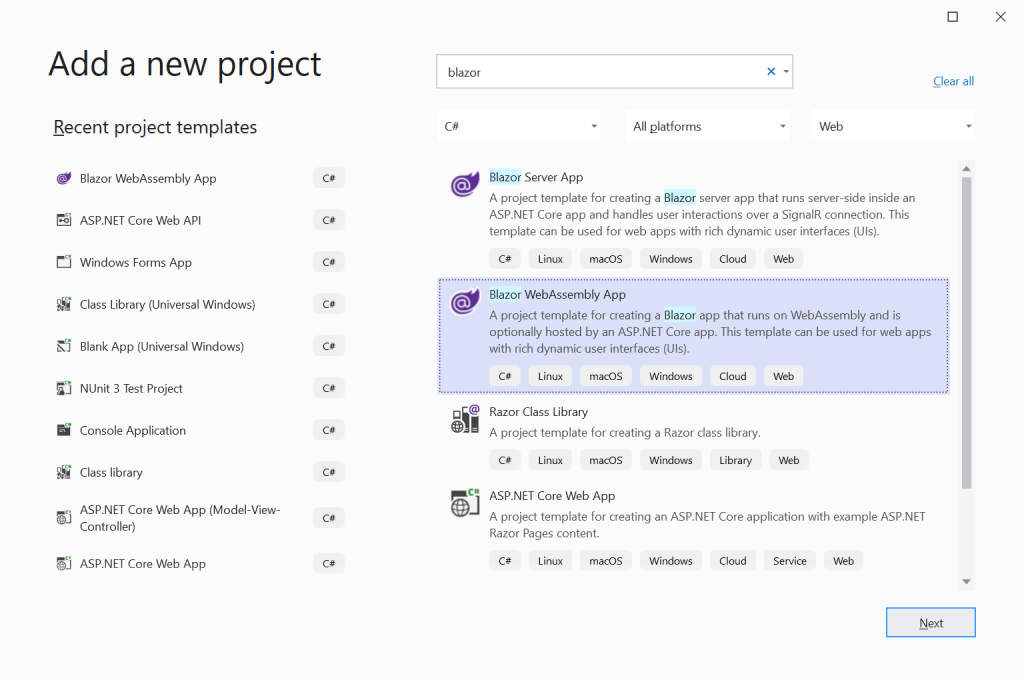1024x680 pixels.
Task: Click the NUnit 3 Test Project icon
Action: coord(64,387)
